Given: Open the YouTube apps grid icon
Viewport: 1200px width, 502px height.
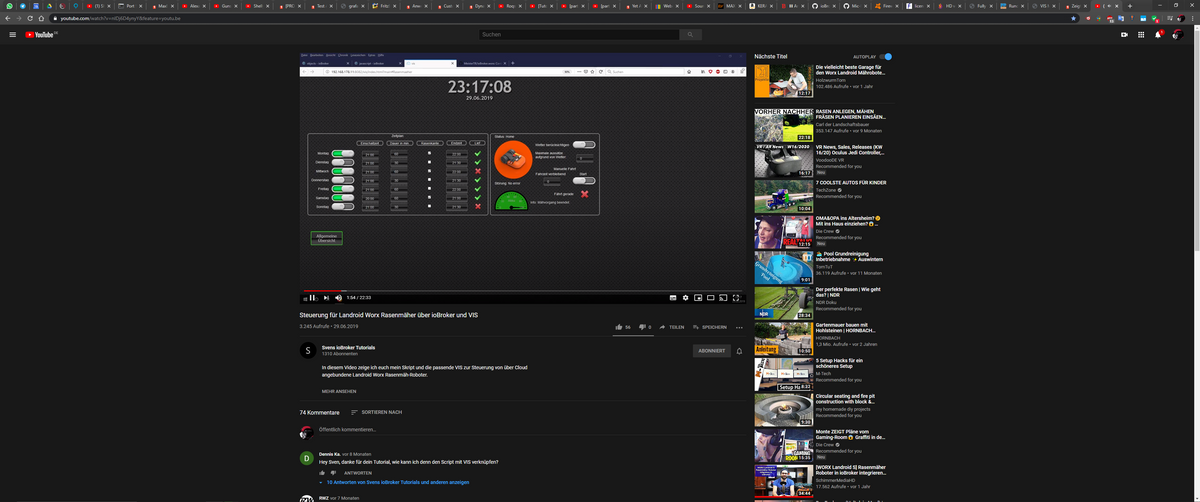Looking at the screenshot, I should [x=1142, y=35].
